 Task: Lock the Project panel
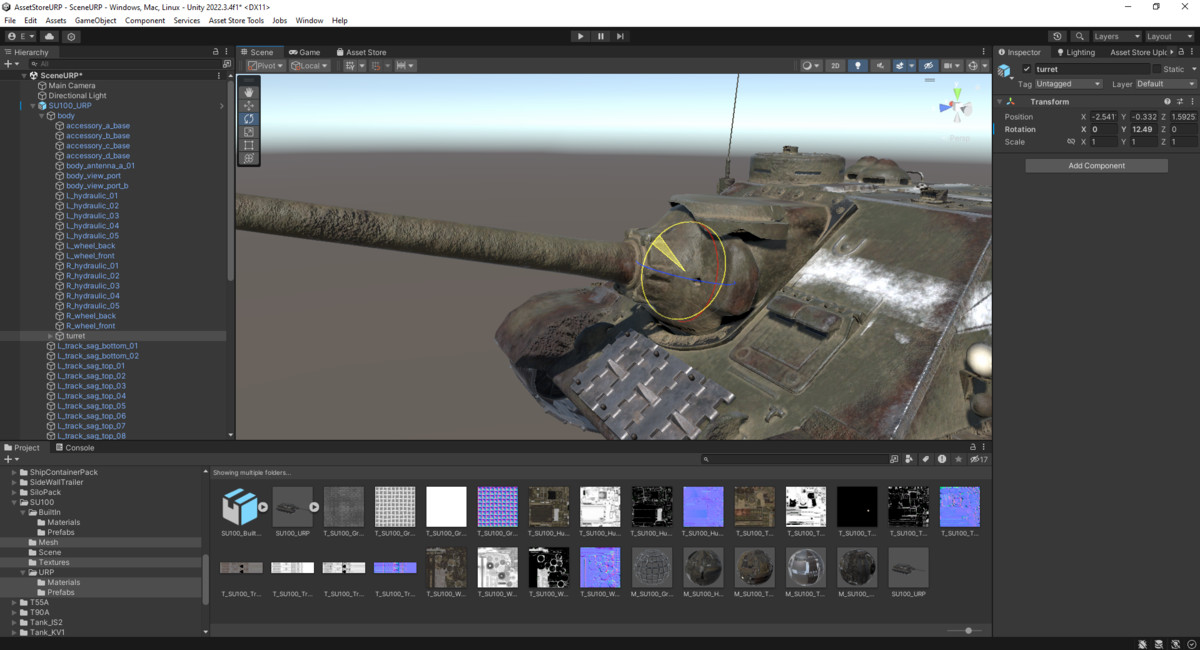coord(973,448)
